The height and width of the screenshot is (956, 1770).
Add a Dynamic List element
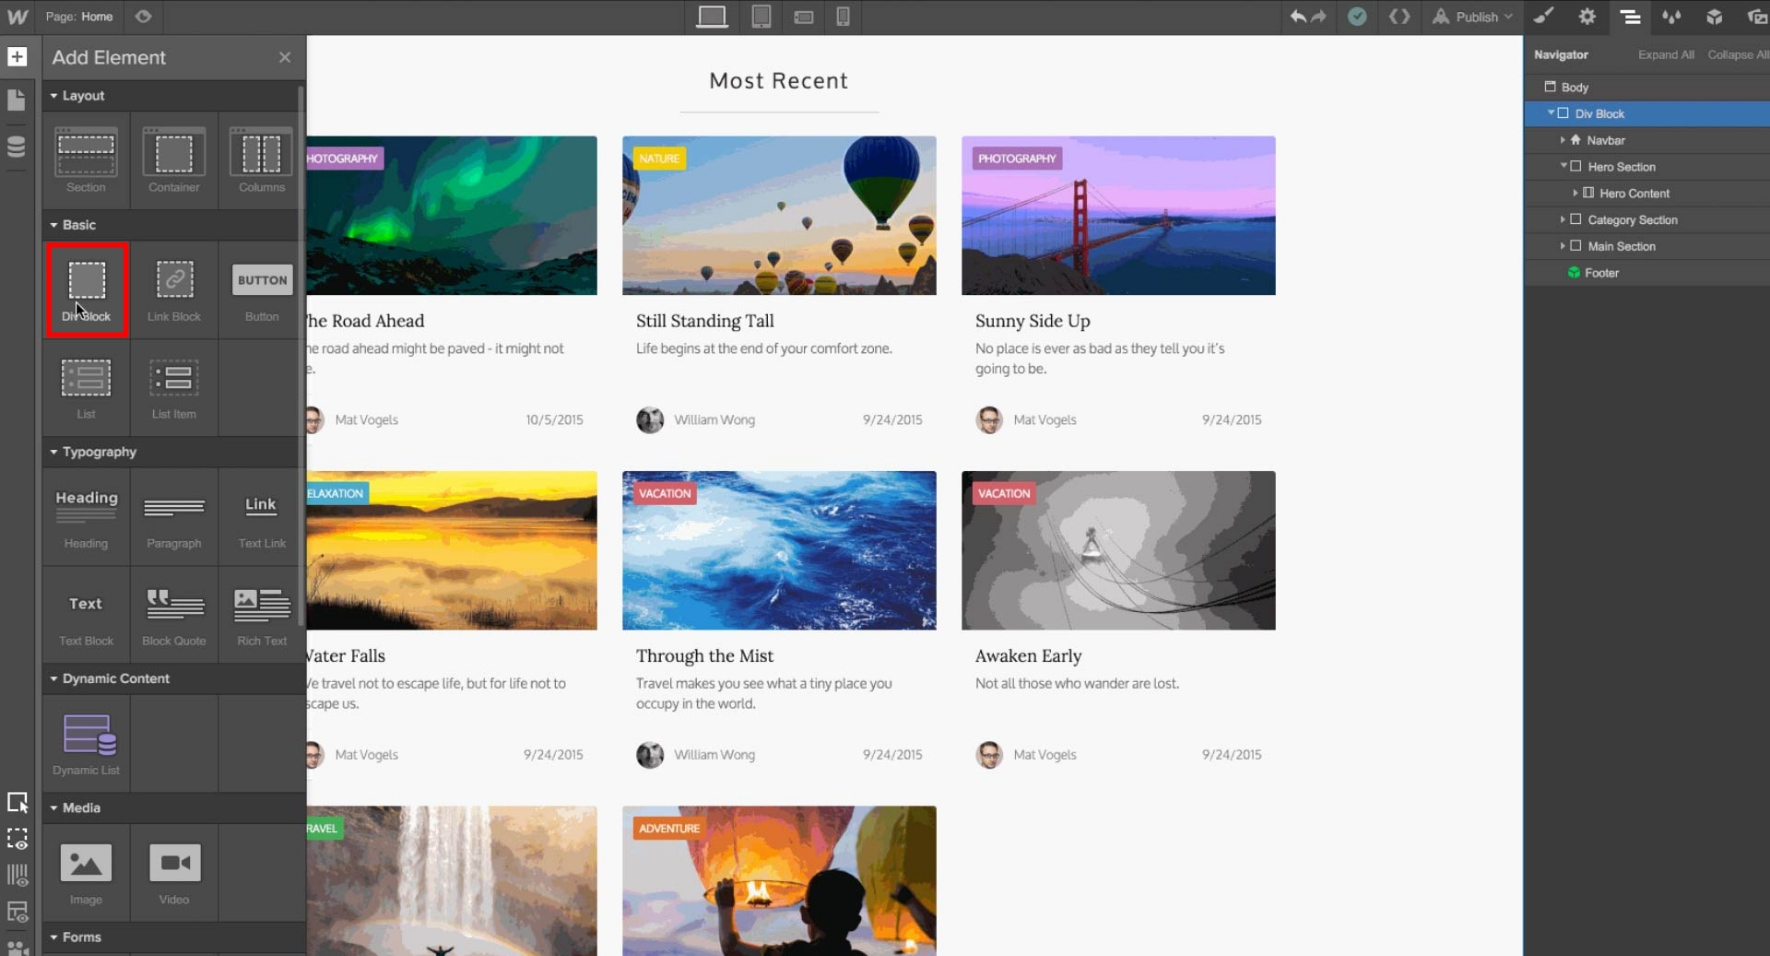point(86,744)
